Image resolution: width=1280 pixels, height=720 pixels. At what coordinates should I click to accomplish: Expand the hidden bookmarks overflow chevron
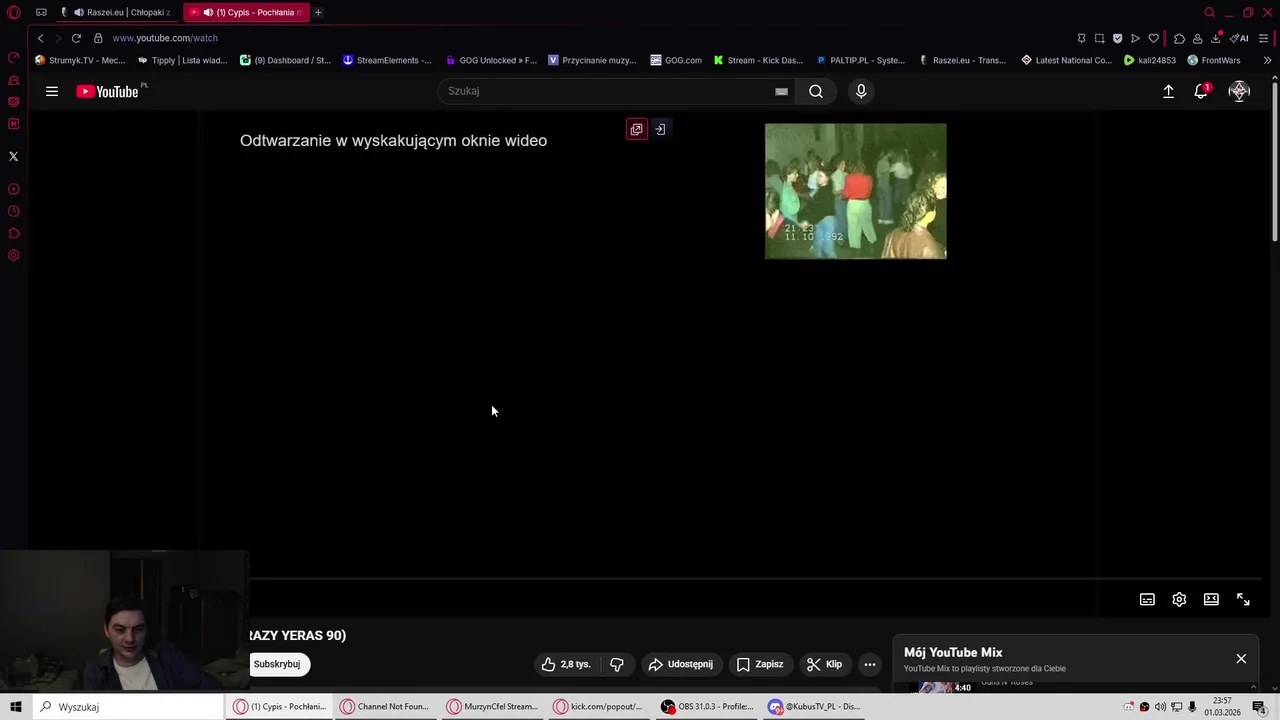click(x=1267, y=60)
